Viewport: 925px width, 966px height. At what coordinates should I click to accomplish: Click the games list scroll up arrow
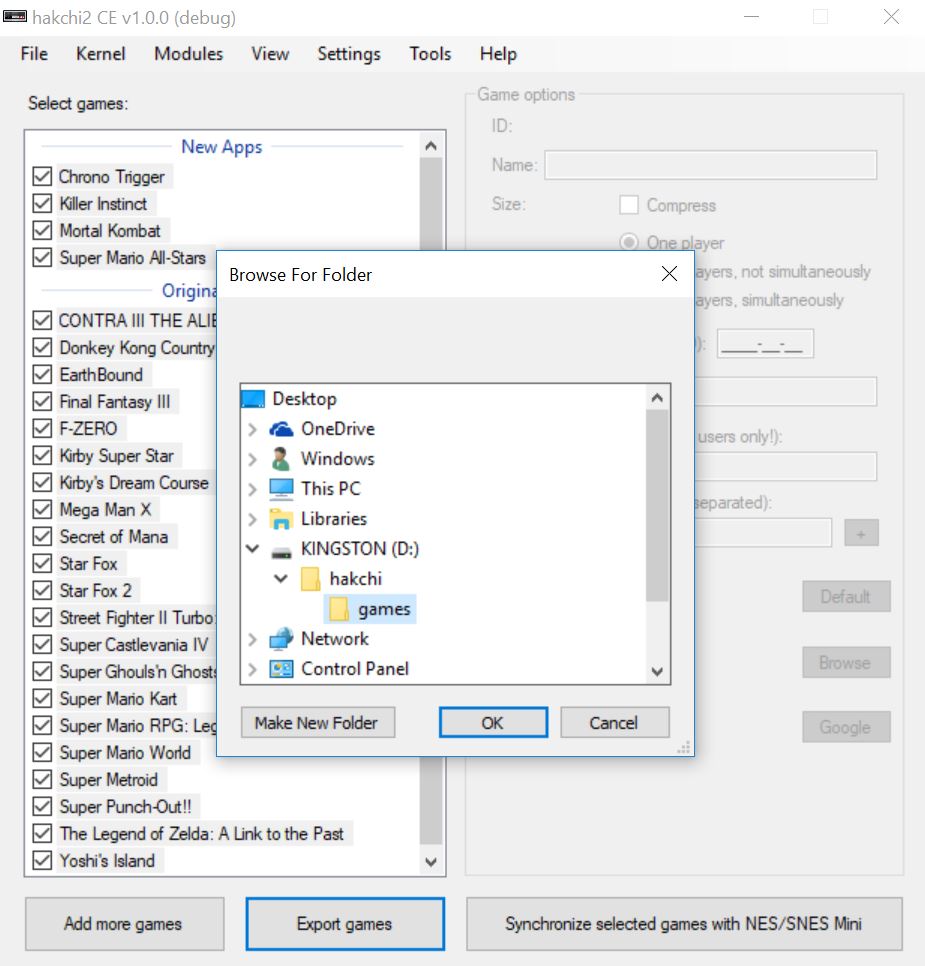pyautogui.click(x=431, y=146)
